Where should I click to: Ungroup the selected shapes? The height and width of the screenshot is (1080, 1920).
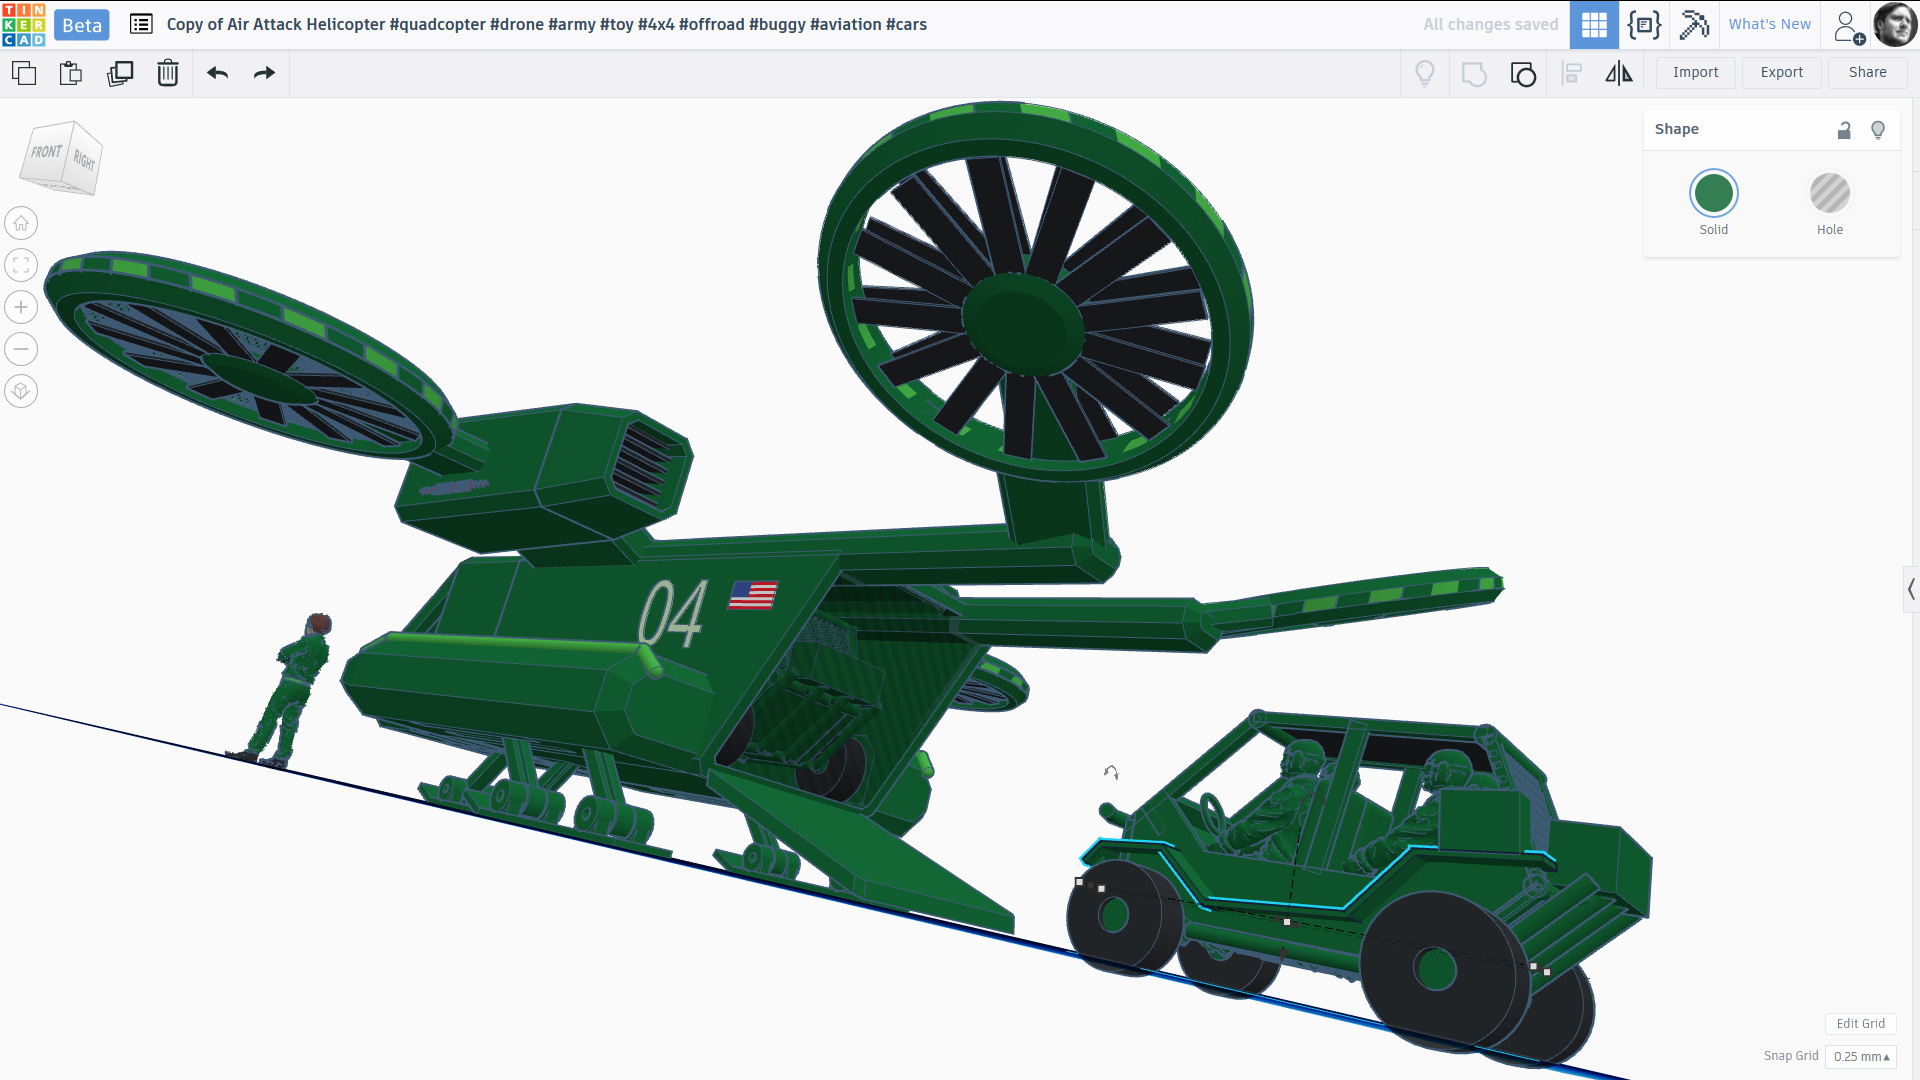[1523, 73]
